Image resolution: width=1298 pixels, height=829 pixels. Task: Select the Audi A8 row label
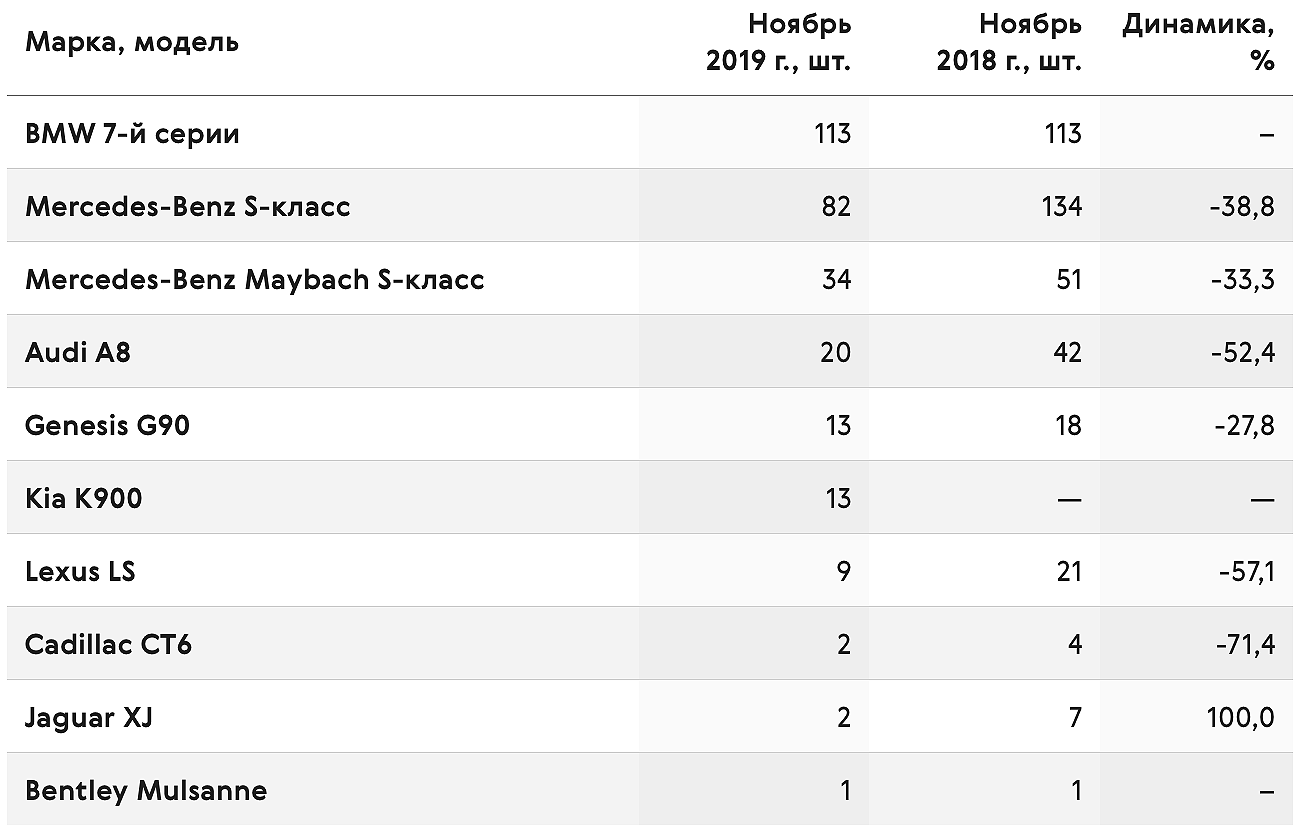(x=78, y=352)
